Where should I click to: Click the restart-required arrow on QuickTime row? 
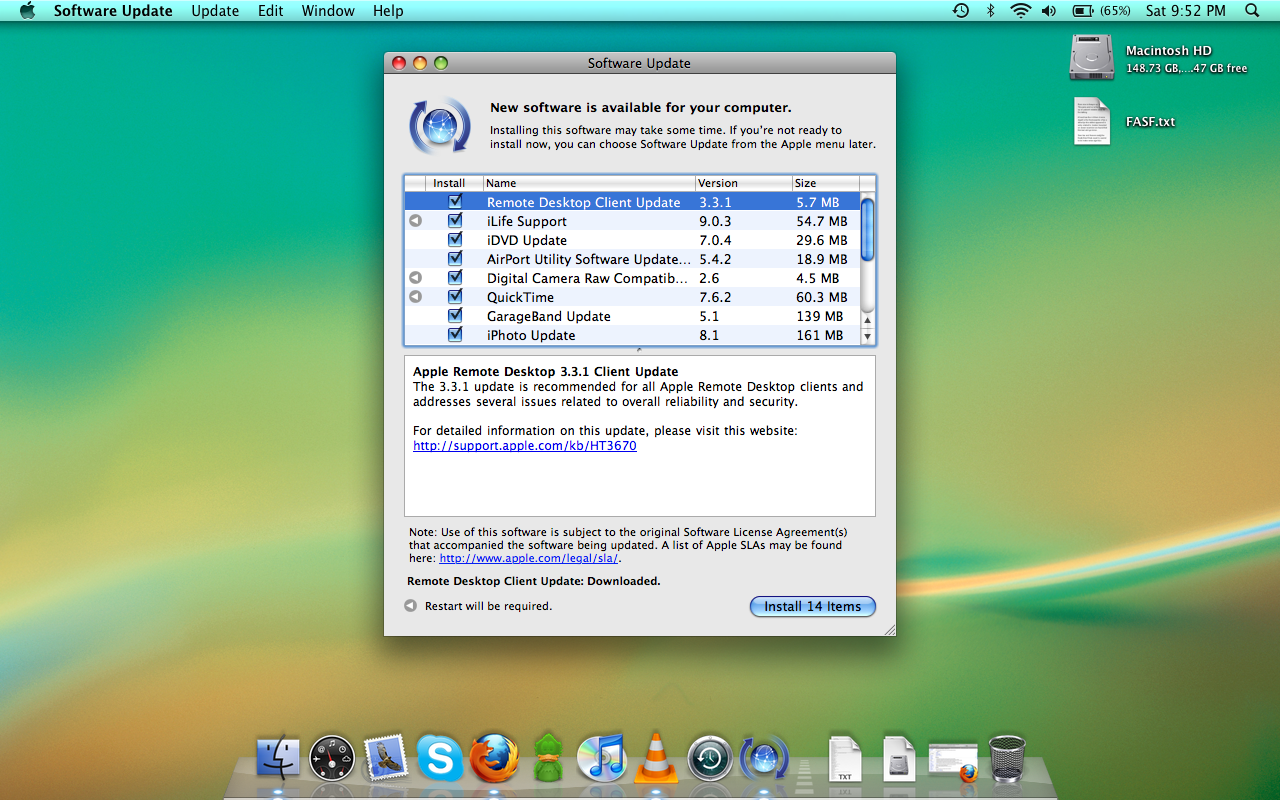click(415, 297)
